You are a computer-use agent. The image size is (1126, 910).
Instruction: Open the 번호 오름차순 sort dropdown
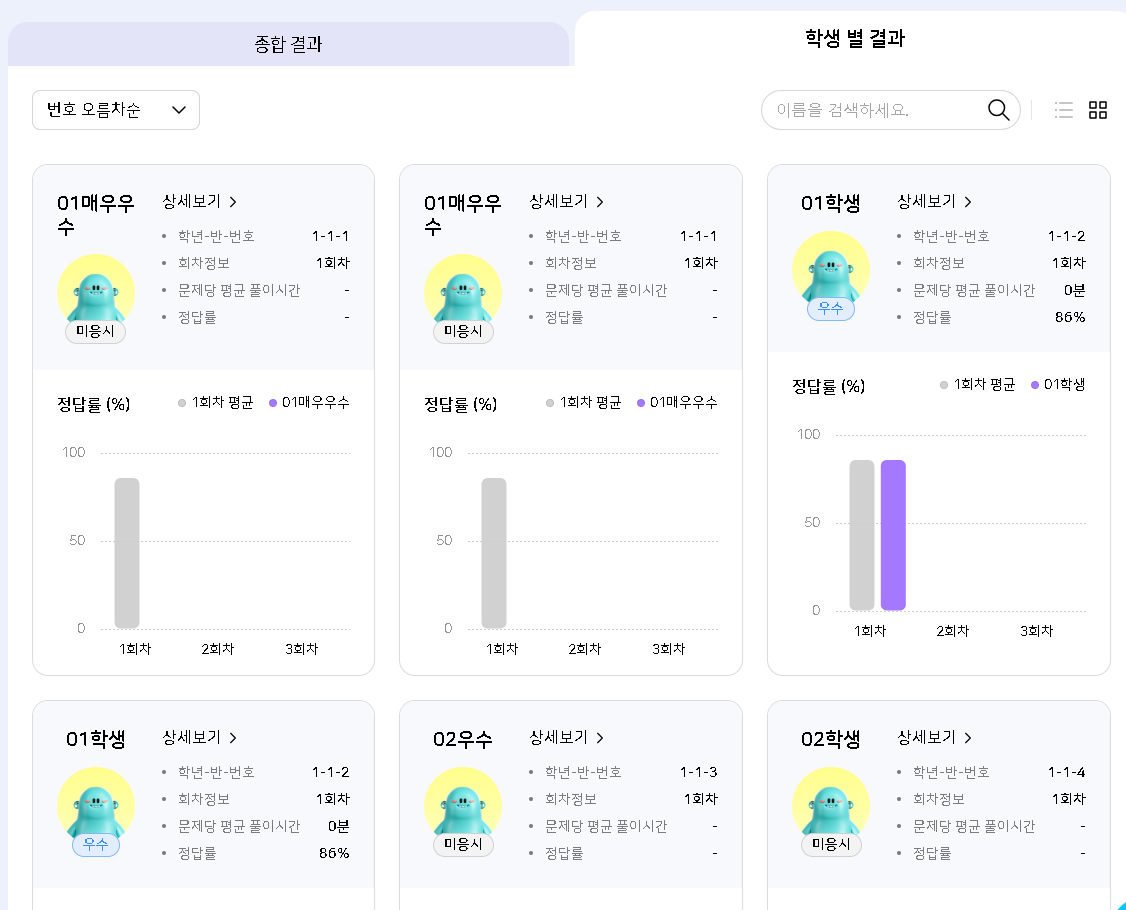(x=115, y=110)
